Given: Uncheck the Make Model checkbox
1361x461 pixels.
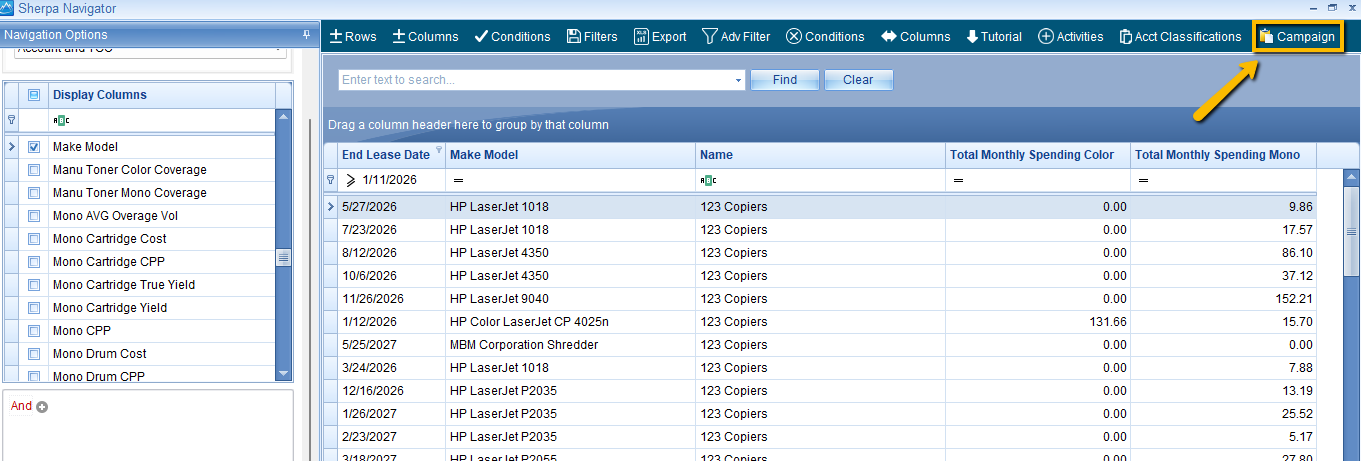Looking at the screenshot, I should [x=34, y=147].
